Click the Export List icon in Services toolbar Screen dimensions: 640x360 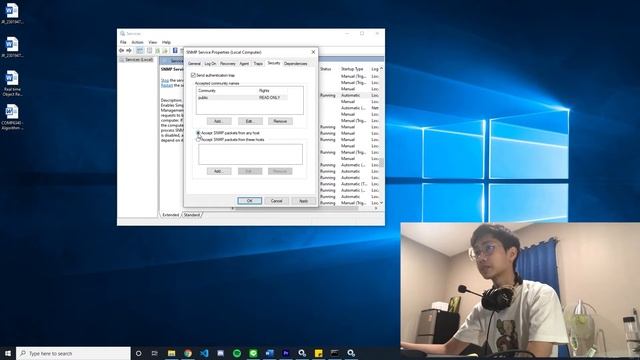coord(165,51)
